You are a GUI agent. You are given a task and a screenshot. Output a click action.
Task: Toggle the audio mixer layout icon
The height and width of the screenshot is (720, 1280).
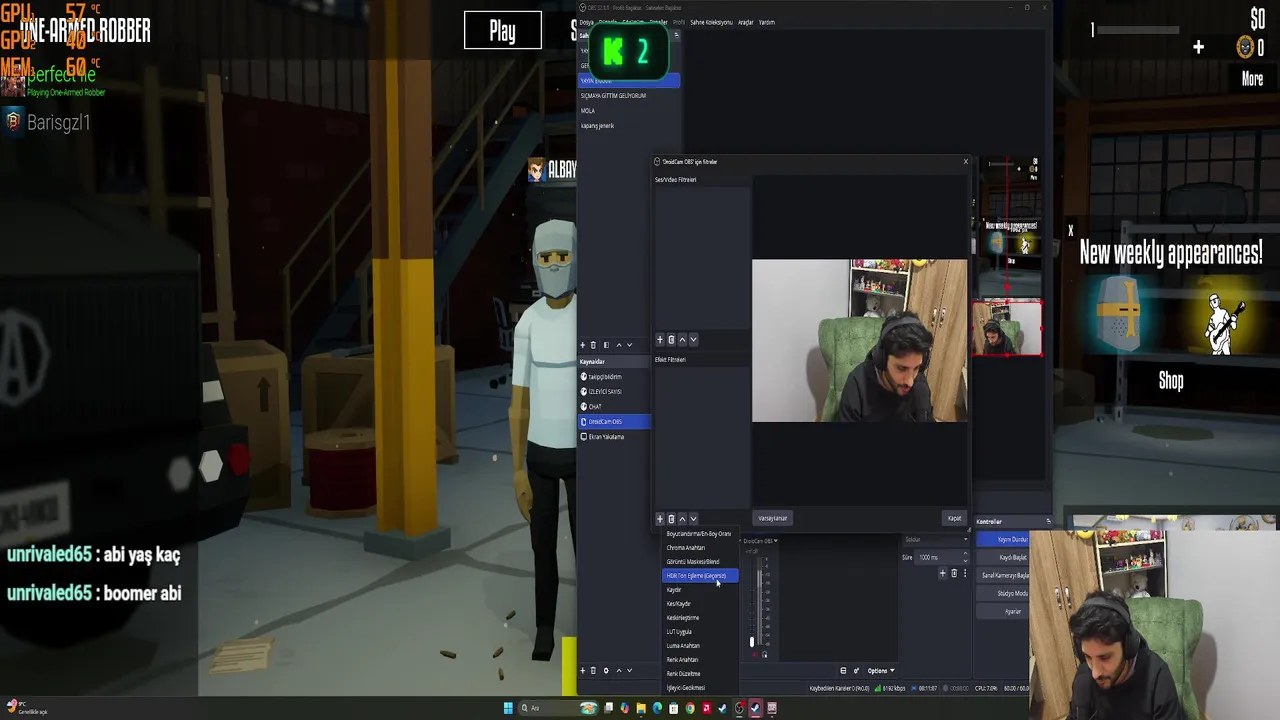(x=843, y=670)
